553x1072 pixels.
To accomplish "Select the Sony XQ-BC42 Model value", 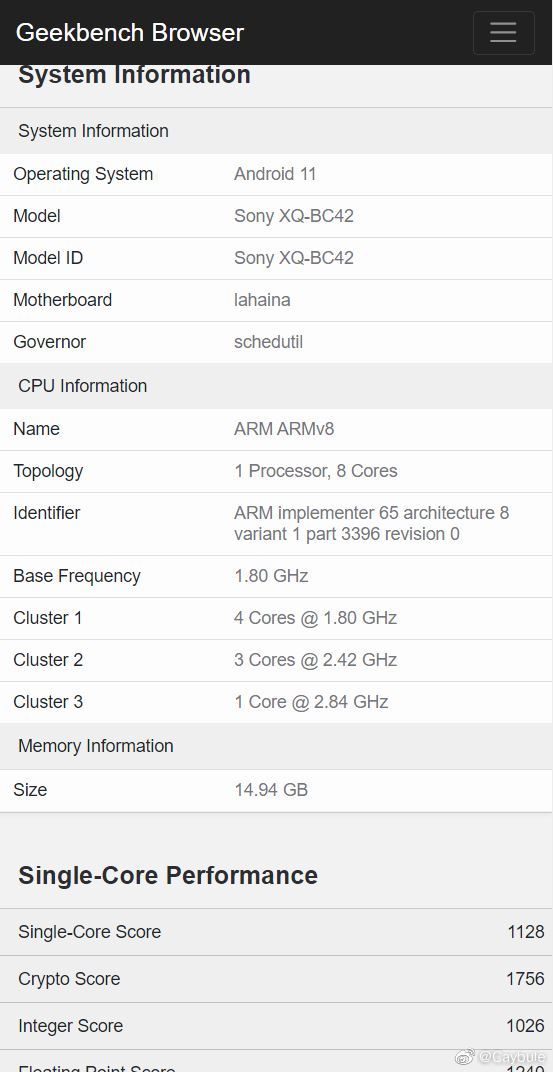I will tap(294, 216).
